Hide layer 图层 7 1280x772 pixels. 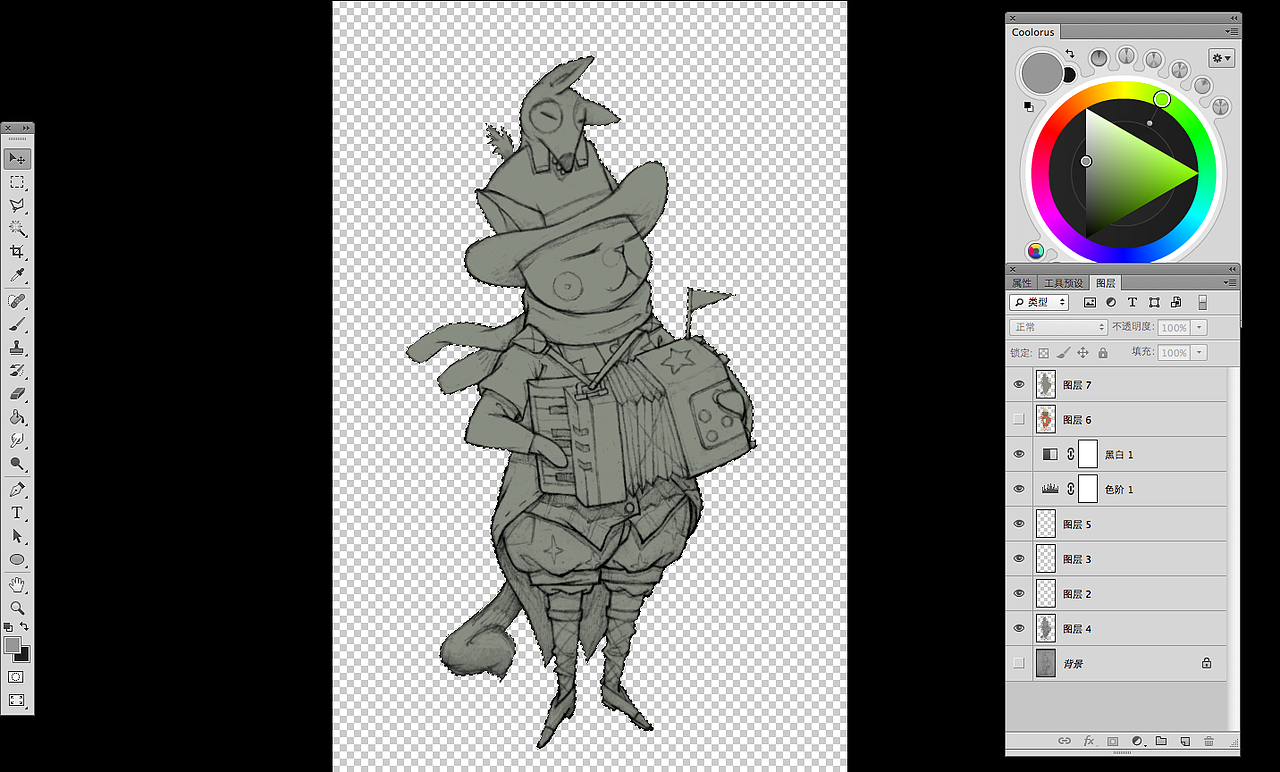click(x=1019, y=384)
